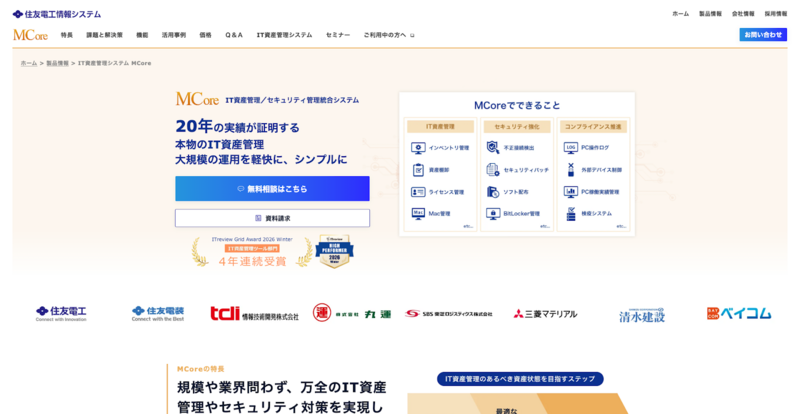
Task: Click the SBS東芝ロジスティクス logo
Action: click(448, 313)
